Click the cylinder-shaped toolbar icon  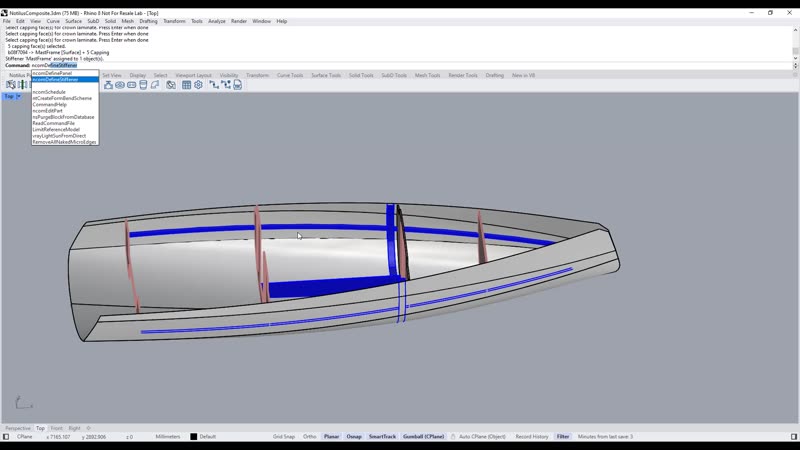click(143, 85)
